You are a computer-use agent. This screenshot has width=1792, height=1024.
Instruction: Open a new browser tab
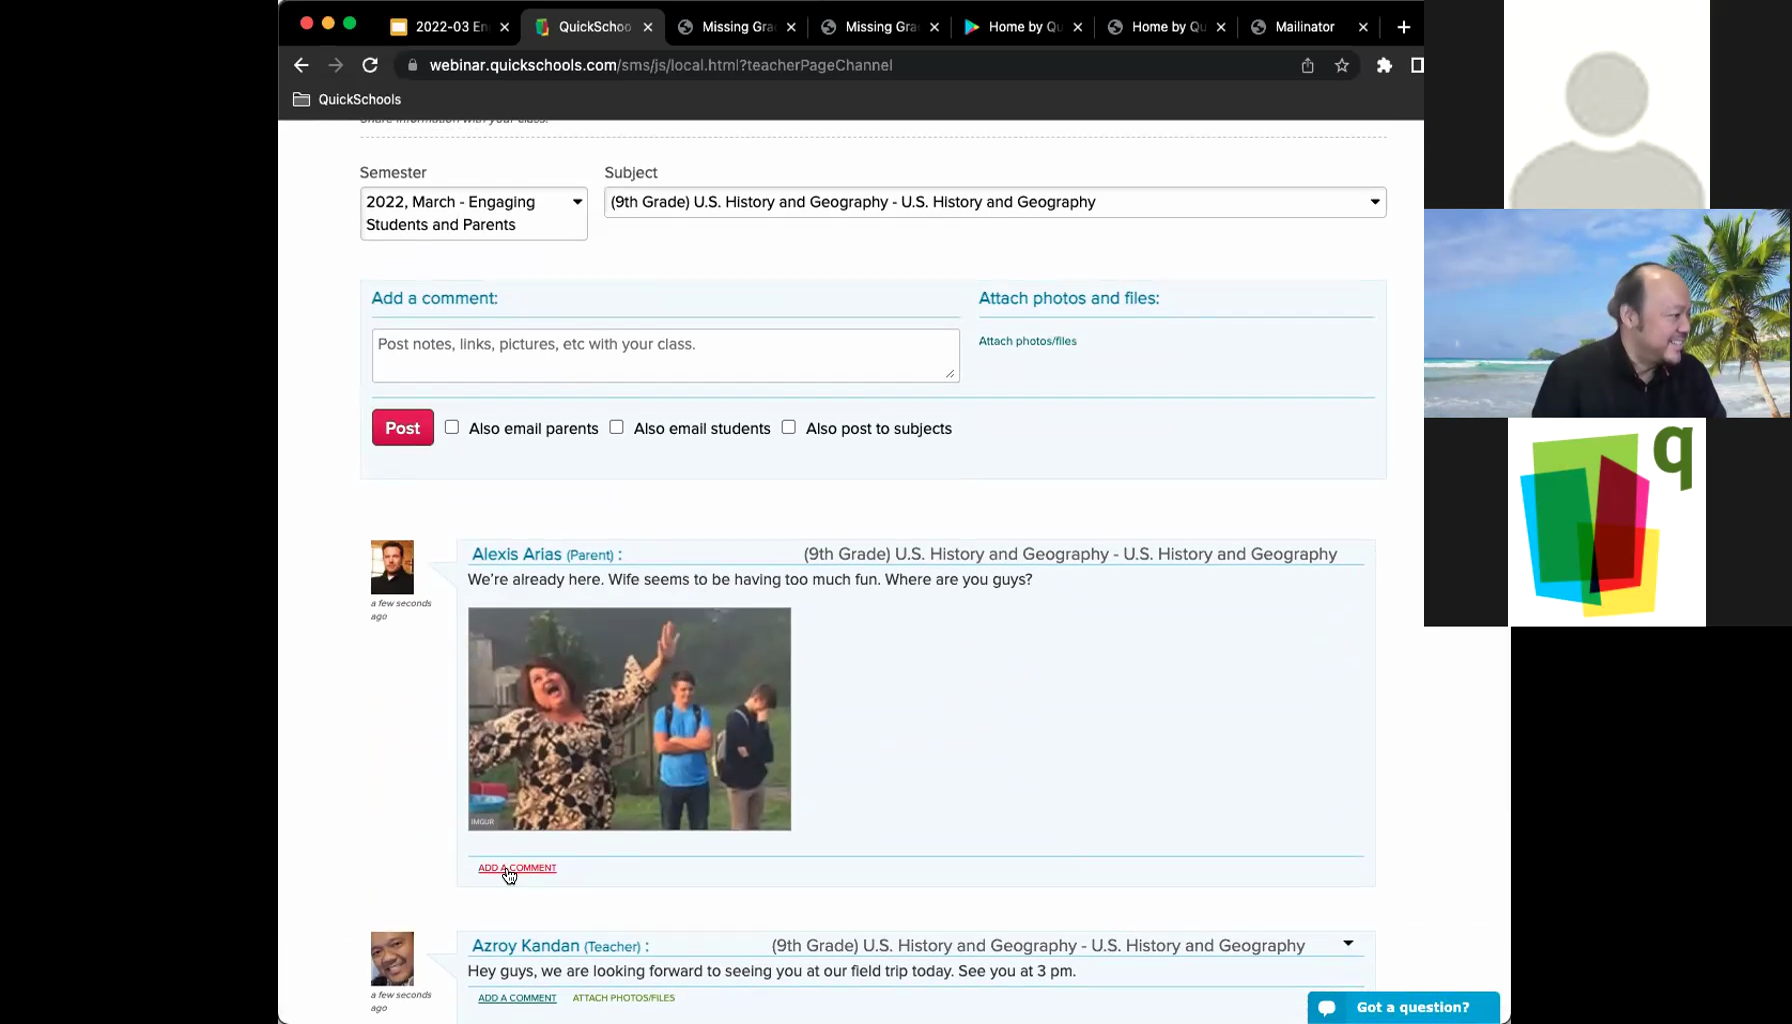pyautogui.click(x=1403, y=27)
